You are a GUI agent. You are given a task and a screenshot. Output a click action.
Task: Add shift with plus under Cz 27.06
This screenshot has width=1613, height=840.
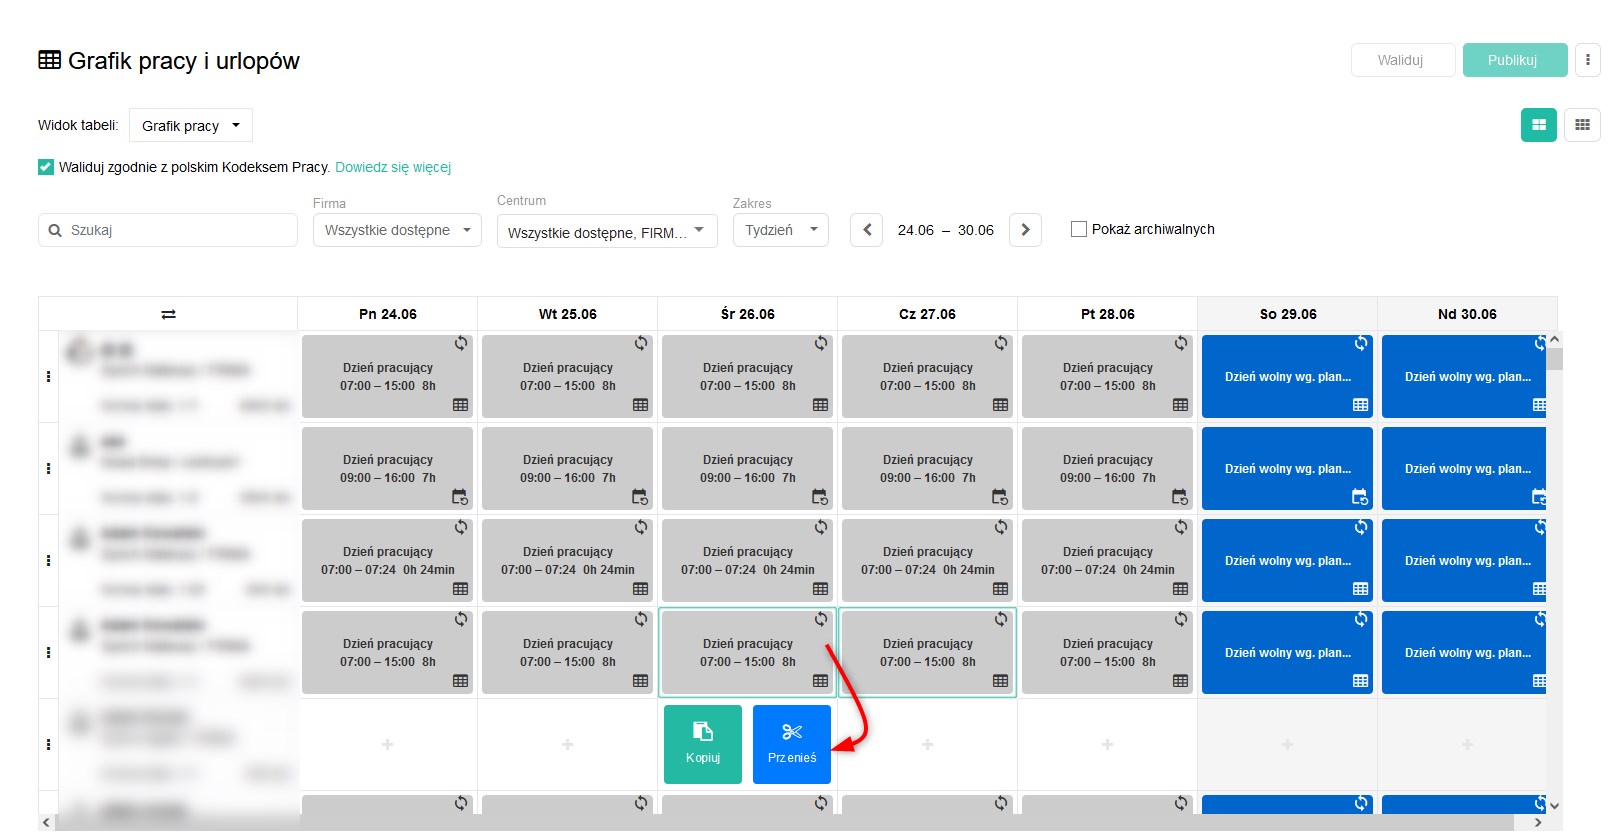tap(927, 744)
